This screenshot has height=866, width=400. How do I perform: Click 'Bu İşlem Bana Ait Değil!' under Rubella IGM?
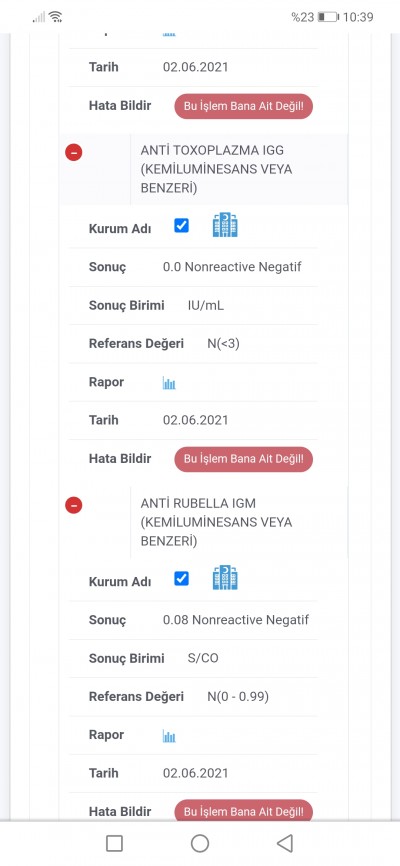[244, 811]
